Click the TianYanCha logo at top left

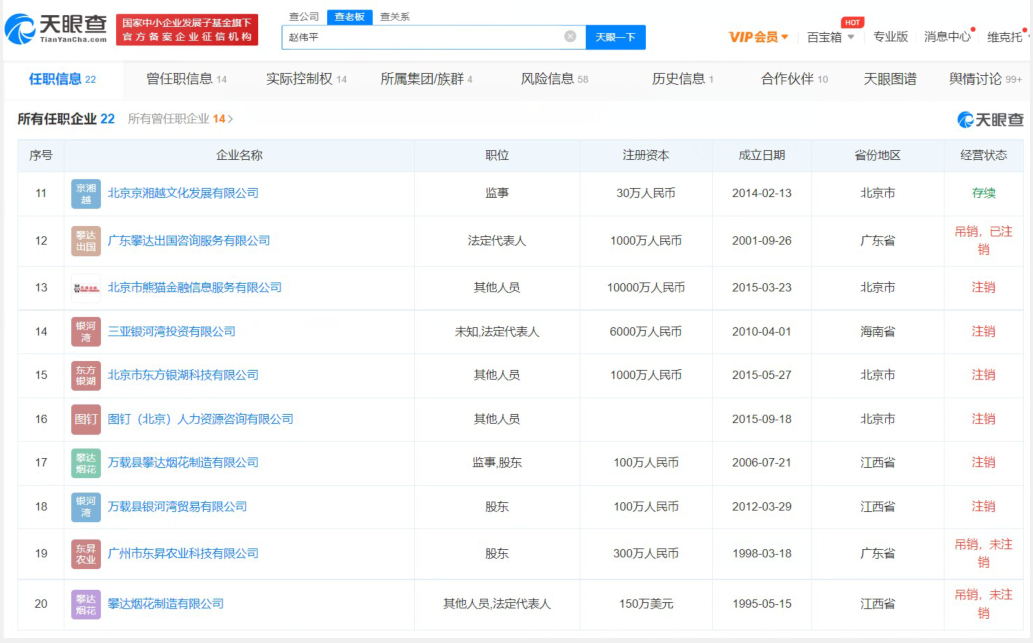pos(56,29)
